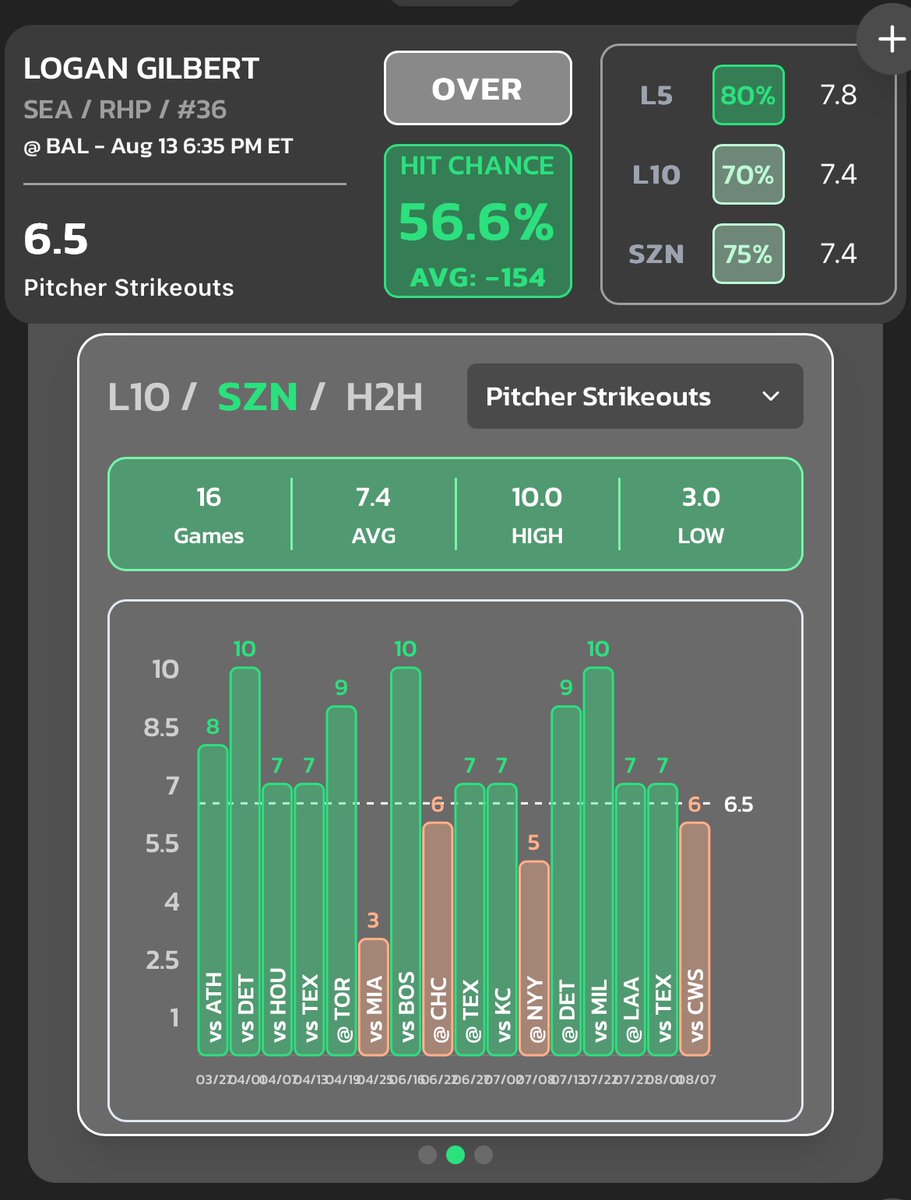Expand the dropdown chevron arrow
The image size is (911, 1200).
[x=770, y=396]
